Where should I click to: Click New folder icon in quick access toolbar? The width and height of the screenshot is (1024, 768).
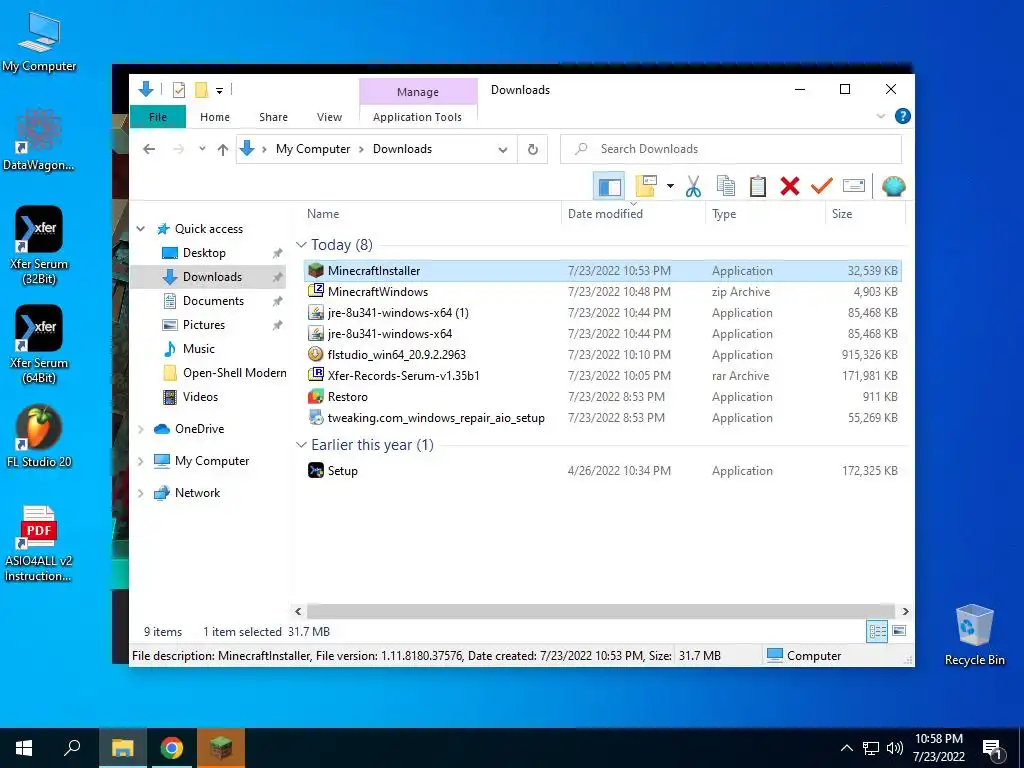[201, 90]
